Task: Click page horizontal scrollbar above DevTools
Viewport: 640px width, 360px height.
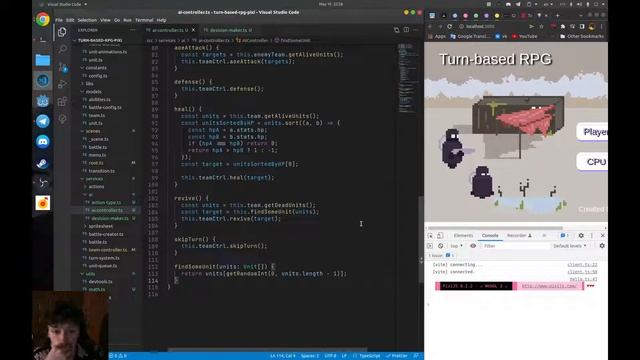Action: tap(495, 228)
